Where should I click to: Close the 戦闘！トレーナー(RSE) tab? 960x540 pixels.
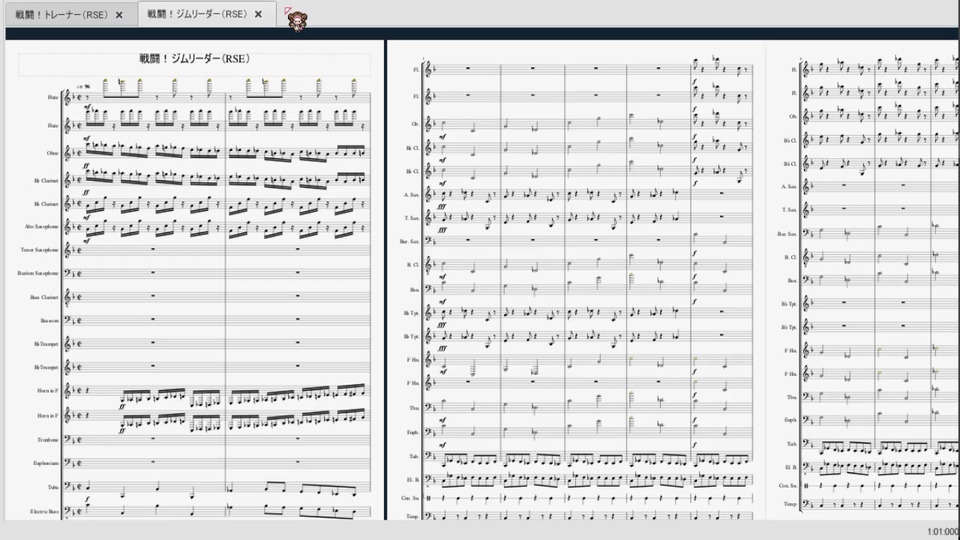119,15
